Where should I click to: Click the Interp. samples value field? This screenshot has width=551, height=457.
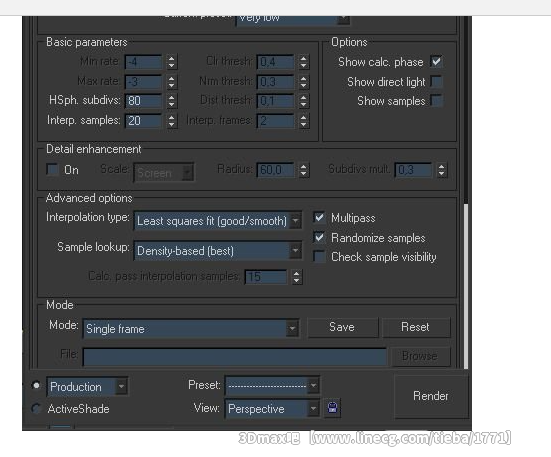point(143,121)
